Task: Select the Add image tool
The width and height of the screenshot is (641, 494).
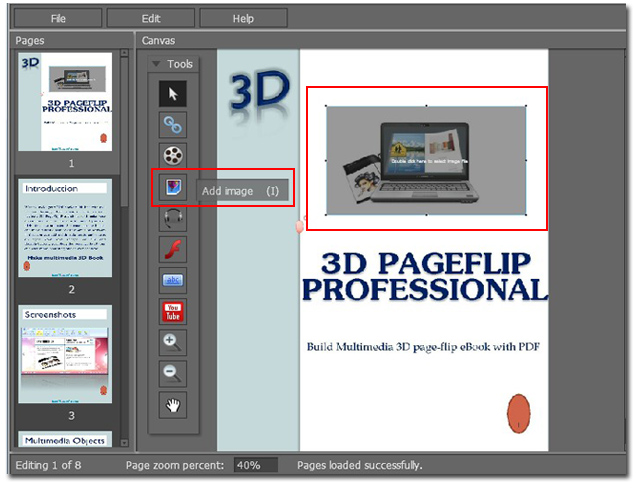Action: 173,187
